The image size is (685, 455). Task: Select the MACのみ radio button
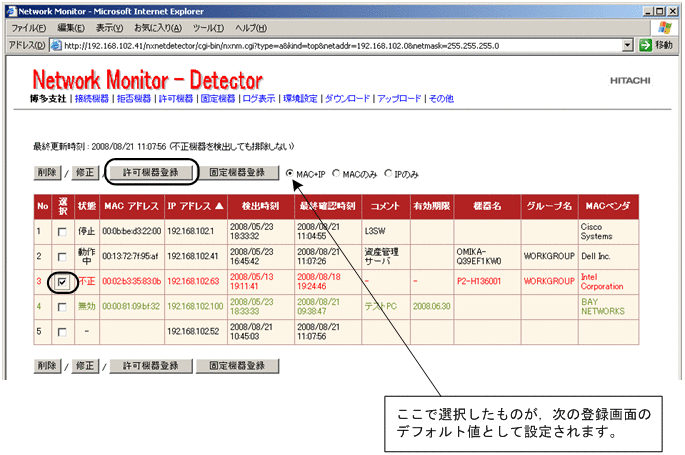[x=336, y=173]
